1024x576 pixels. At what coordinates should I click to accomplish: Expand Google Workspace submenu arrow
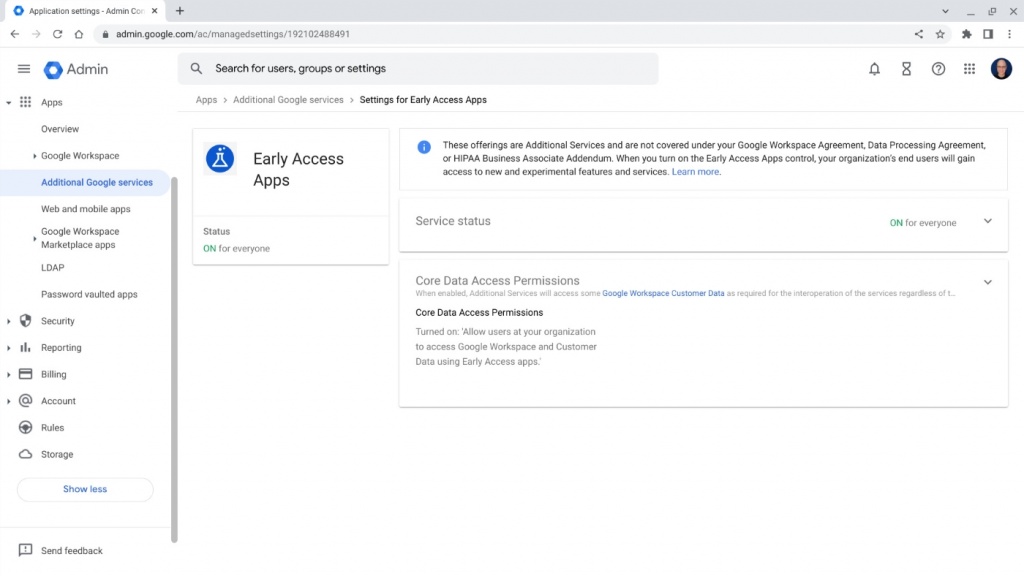pos(34,156)
